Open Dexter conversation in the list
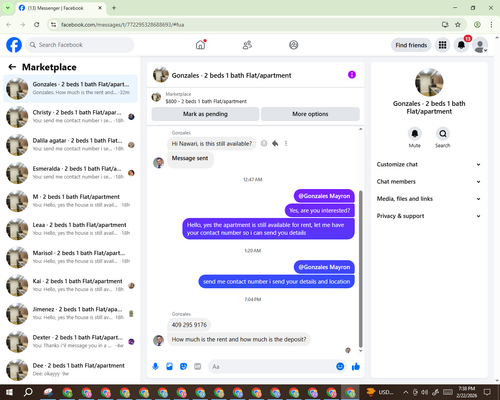Image resolution: width=500 pixels, height=400 pixels. [x=70, y=341]
